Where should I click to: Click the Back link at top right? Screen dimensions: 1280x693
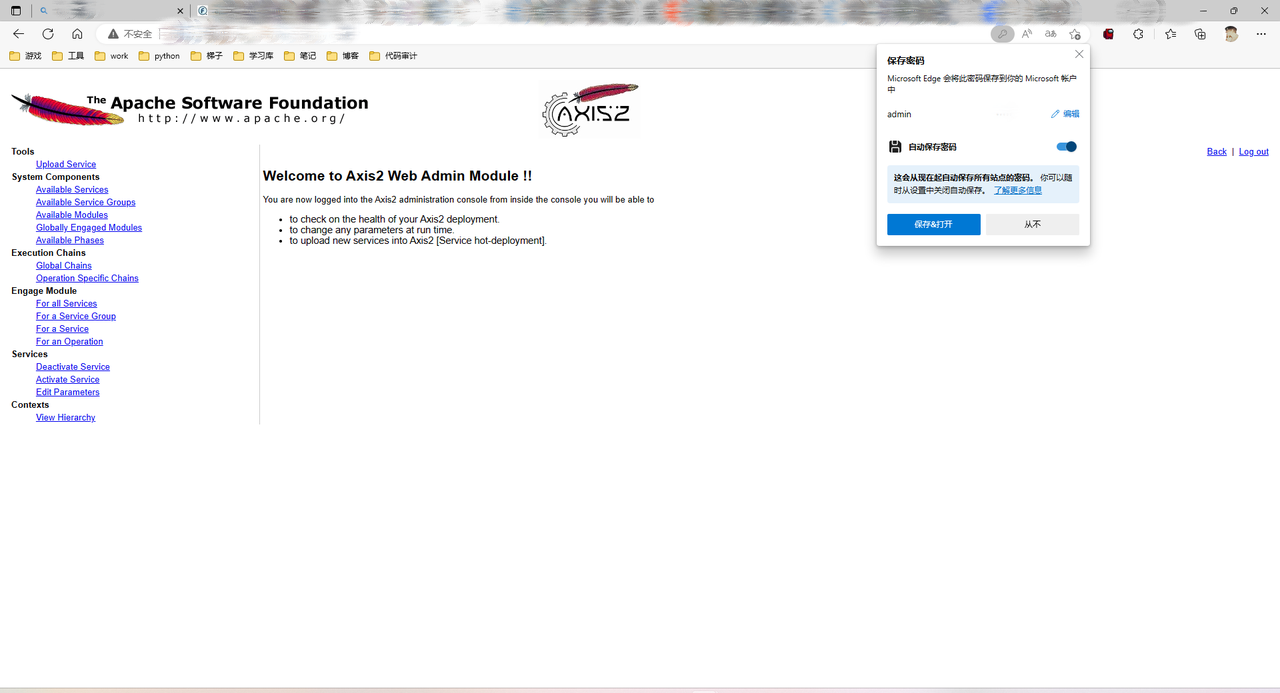point(1217,152)
